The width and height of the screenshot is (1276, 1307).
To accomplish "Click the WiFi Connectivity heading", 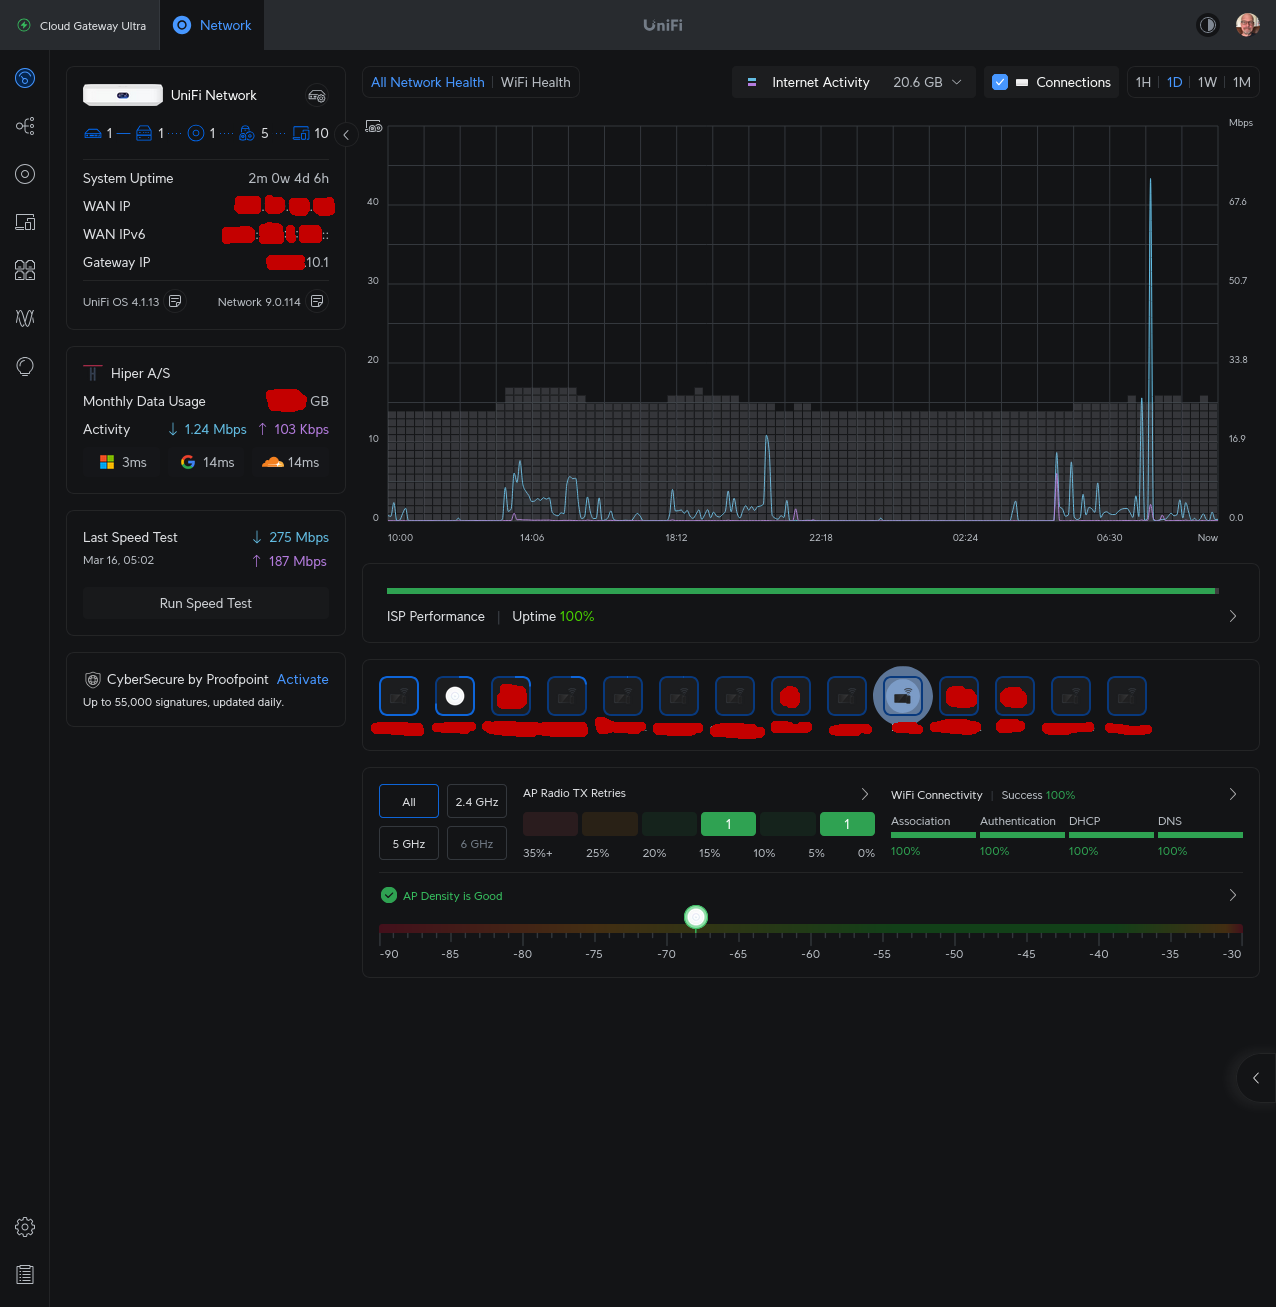I will pyautogui.click(x=937, y=795).
